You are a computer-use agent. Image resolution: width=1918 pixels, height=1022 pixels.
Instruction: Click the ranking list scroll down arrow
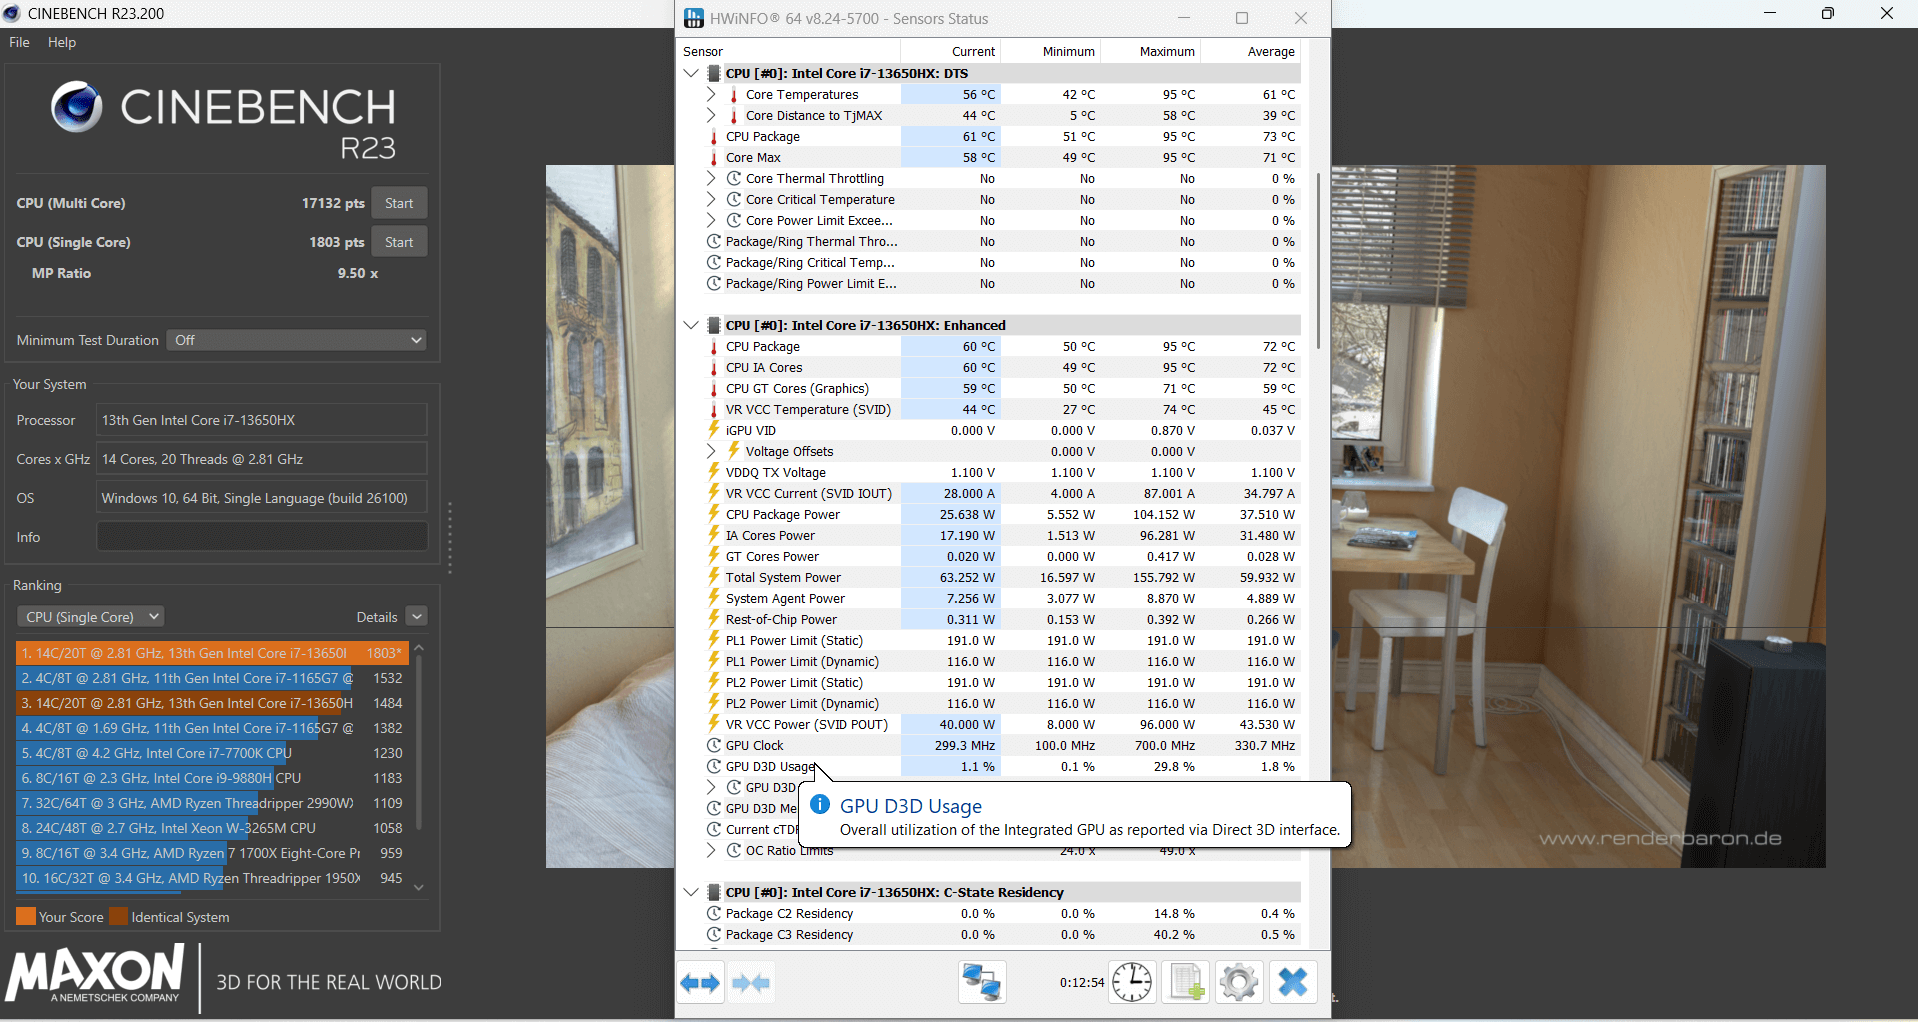pyautogui.click(x=419, y=887)
